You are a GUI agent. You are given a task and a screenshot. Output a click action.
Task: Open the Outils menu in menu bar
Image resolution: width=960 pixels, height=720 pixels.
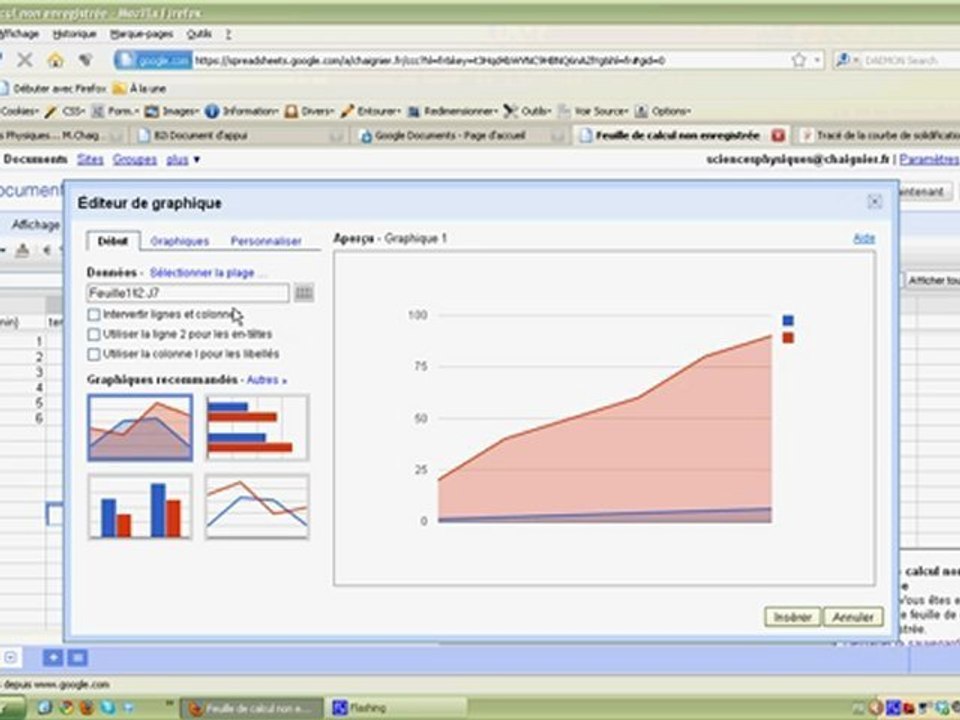(199, 34)
